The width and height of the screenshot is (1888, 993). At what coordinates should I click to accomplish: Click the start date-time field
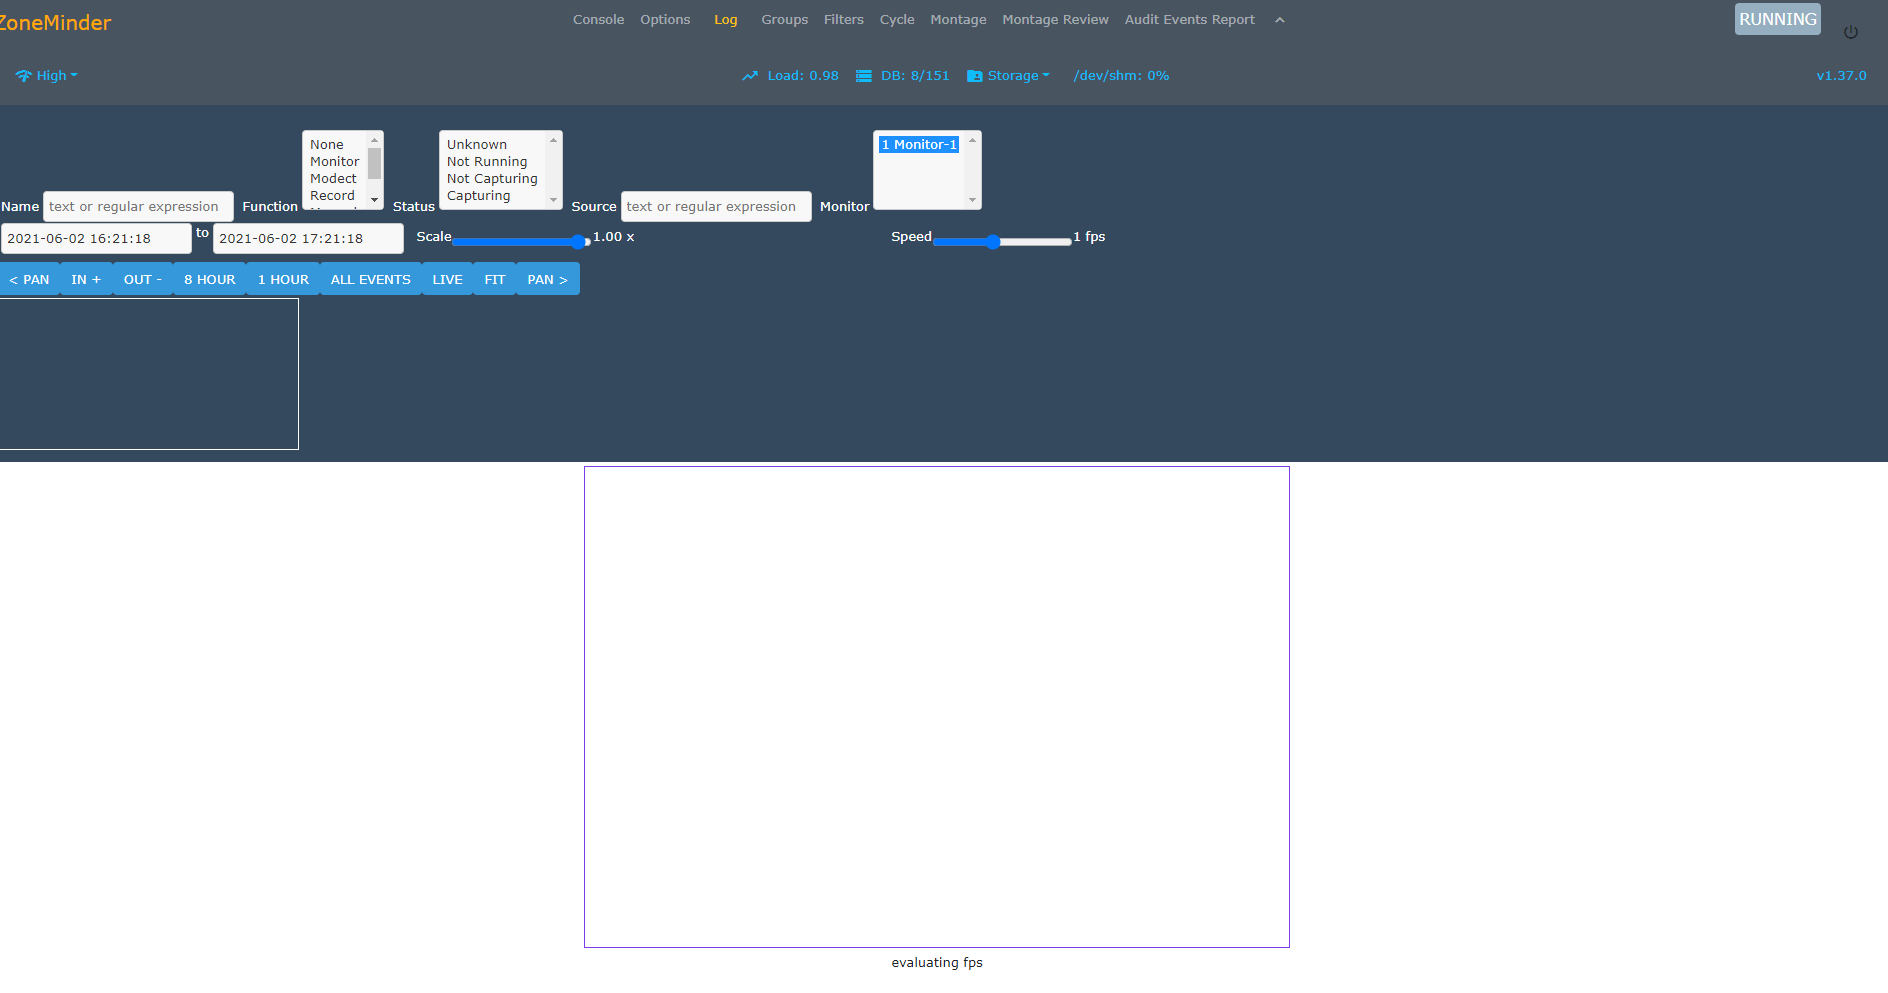(96, 238)
